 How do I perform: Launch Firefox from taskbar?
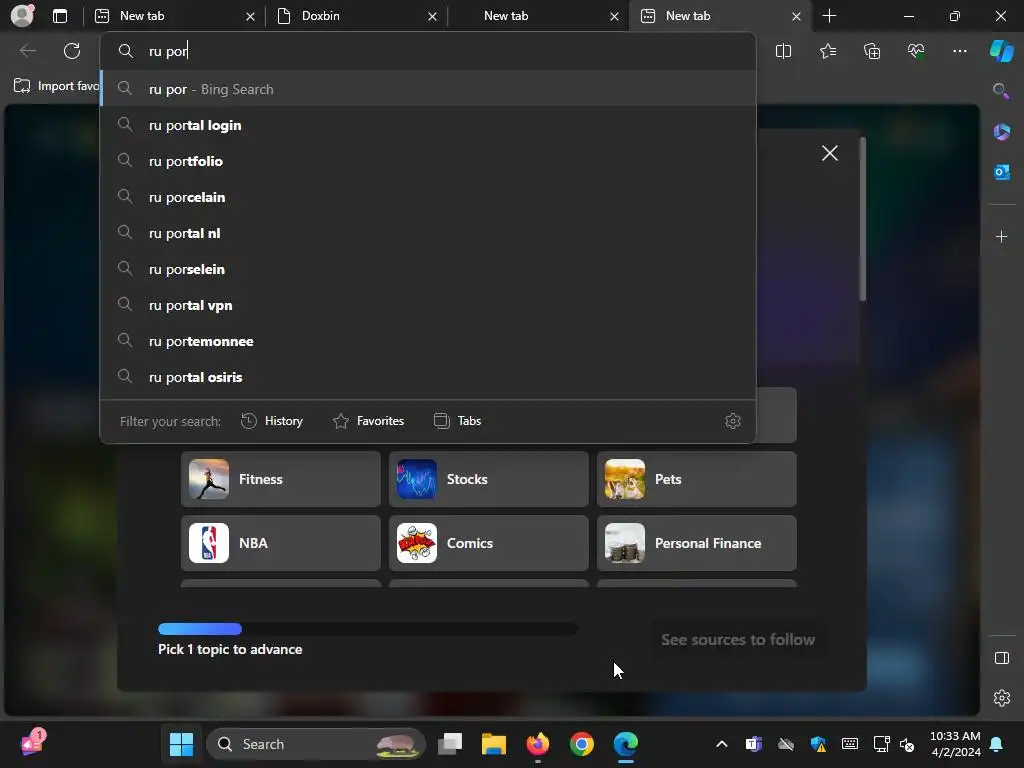(x=537, y=744)
